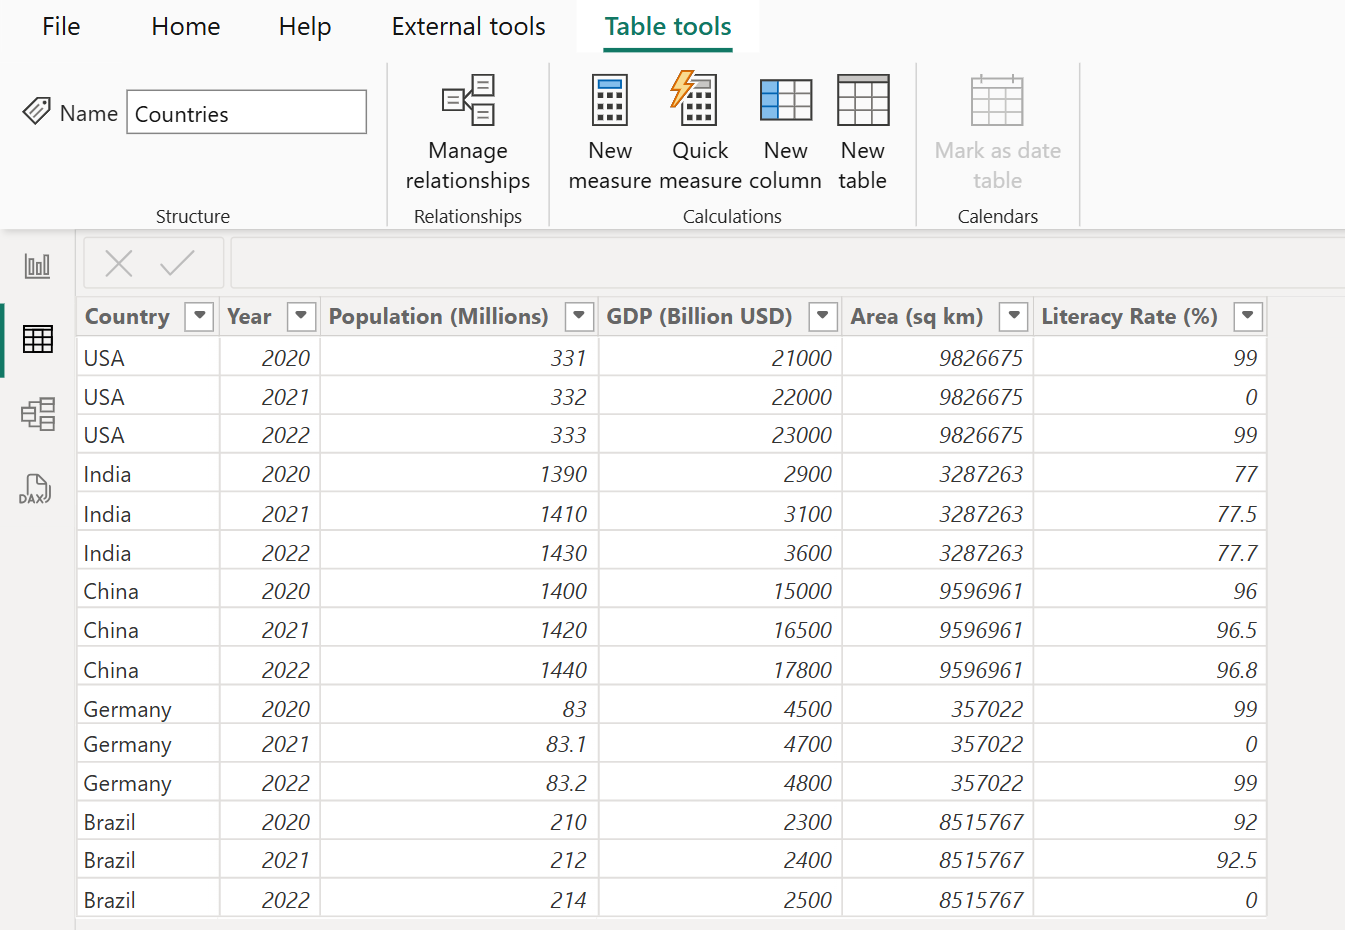Click the table Name field showing Countries
Viewport: 1345px width, 930px height.
246,112
